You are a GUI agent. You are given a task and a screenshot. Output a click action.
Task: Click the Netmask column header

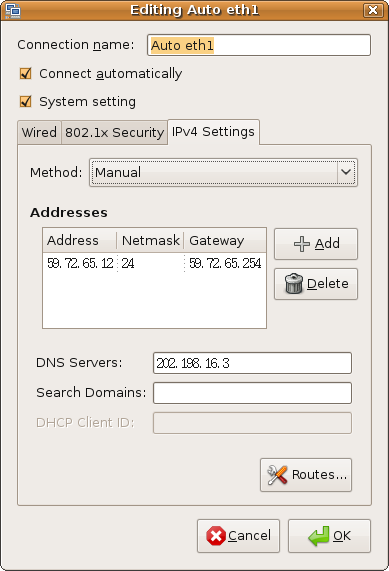[x=150, y=240]
